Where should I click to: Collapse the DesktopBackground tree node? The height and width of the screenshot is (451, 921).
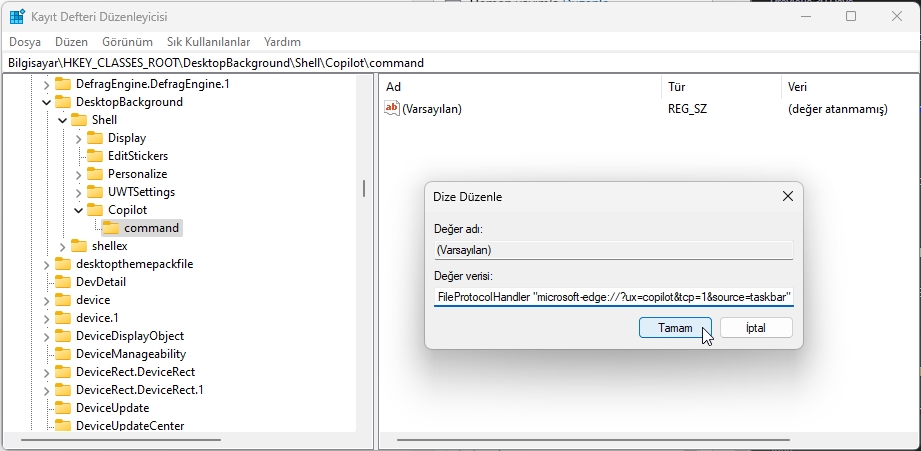(46, 102)
